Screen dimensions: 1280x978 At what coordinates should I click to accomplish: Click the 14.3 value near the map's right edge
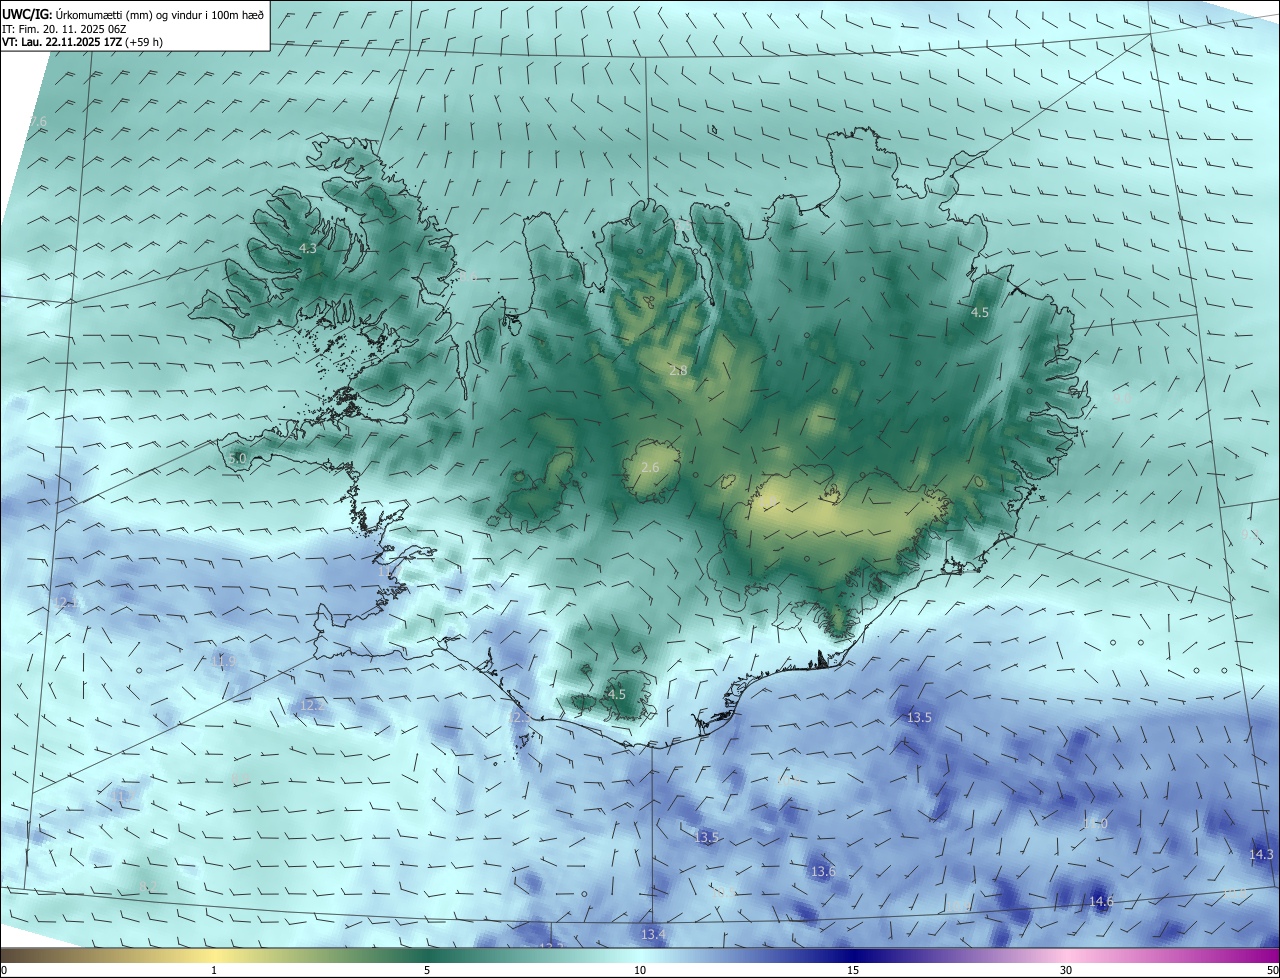click(x=1262, y=854)
